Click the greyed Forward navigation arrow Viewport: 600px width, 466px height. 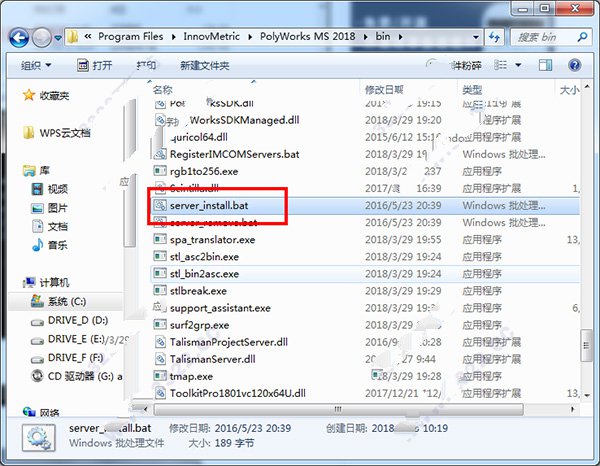point(41,37)
